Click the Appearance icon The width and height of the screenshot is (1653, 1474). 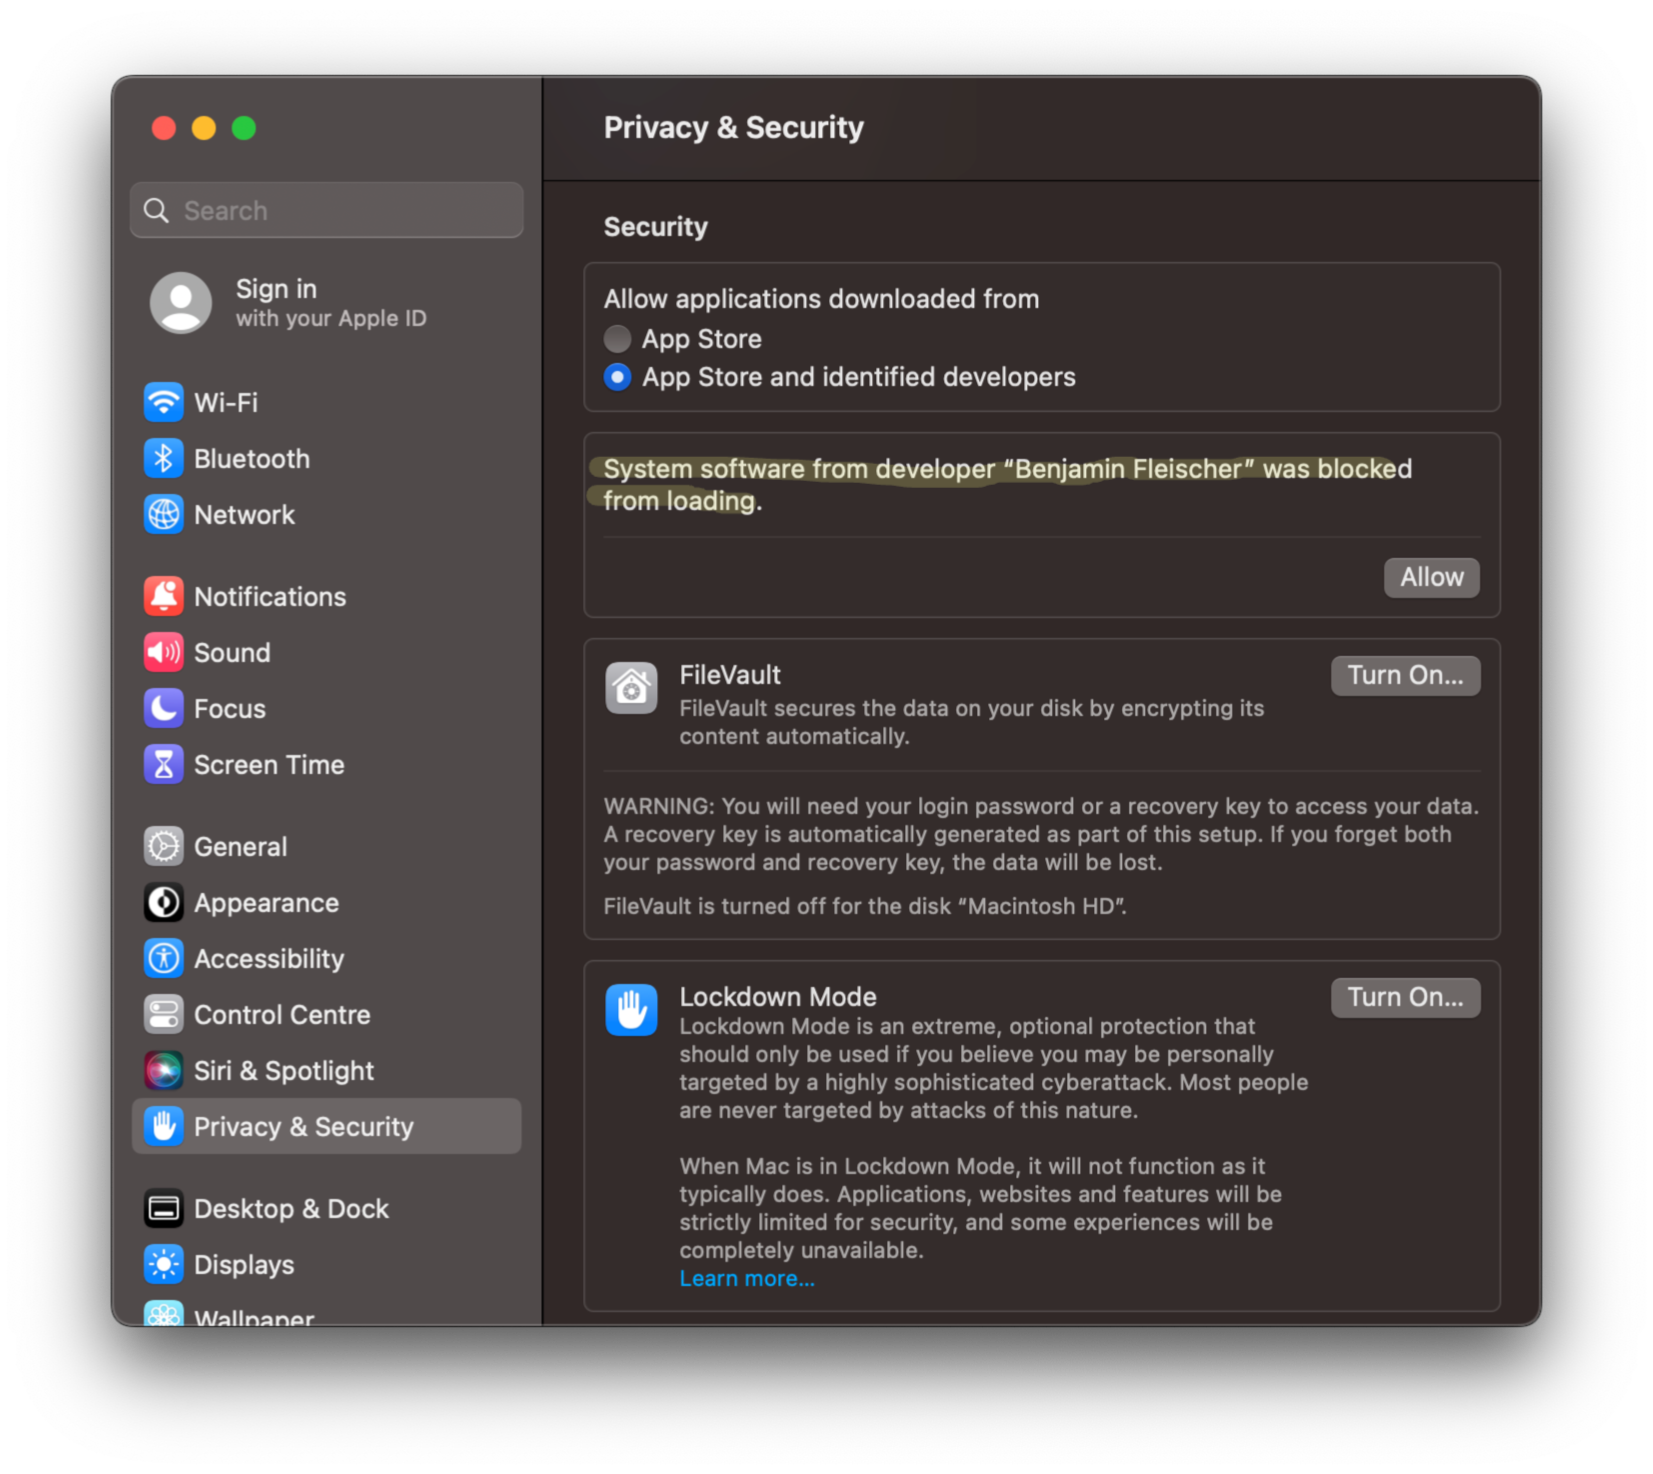pyautogui.click(x=163, y=902)
